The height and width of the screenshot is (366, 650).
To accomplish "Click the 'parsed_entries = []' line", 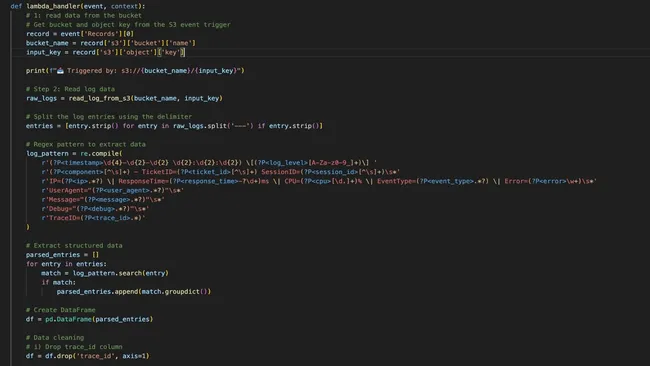I will 62,255.
